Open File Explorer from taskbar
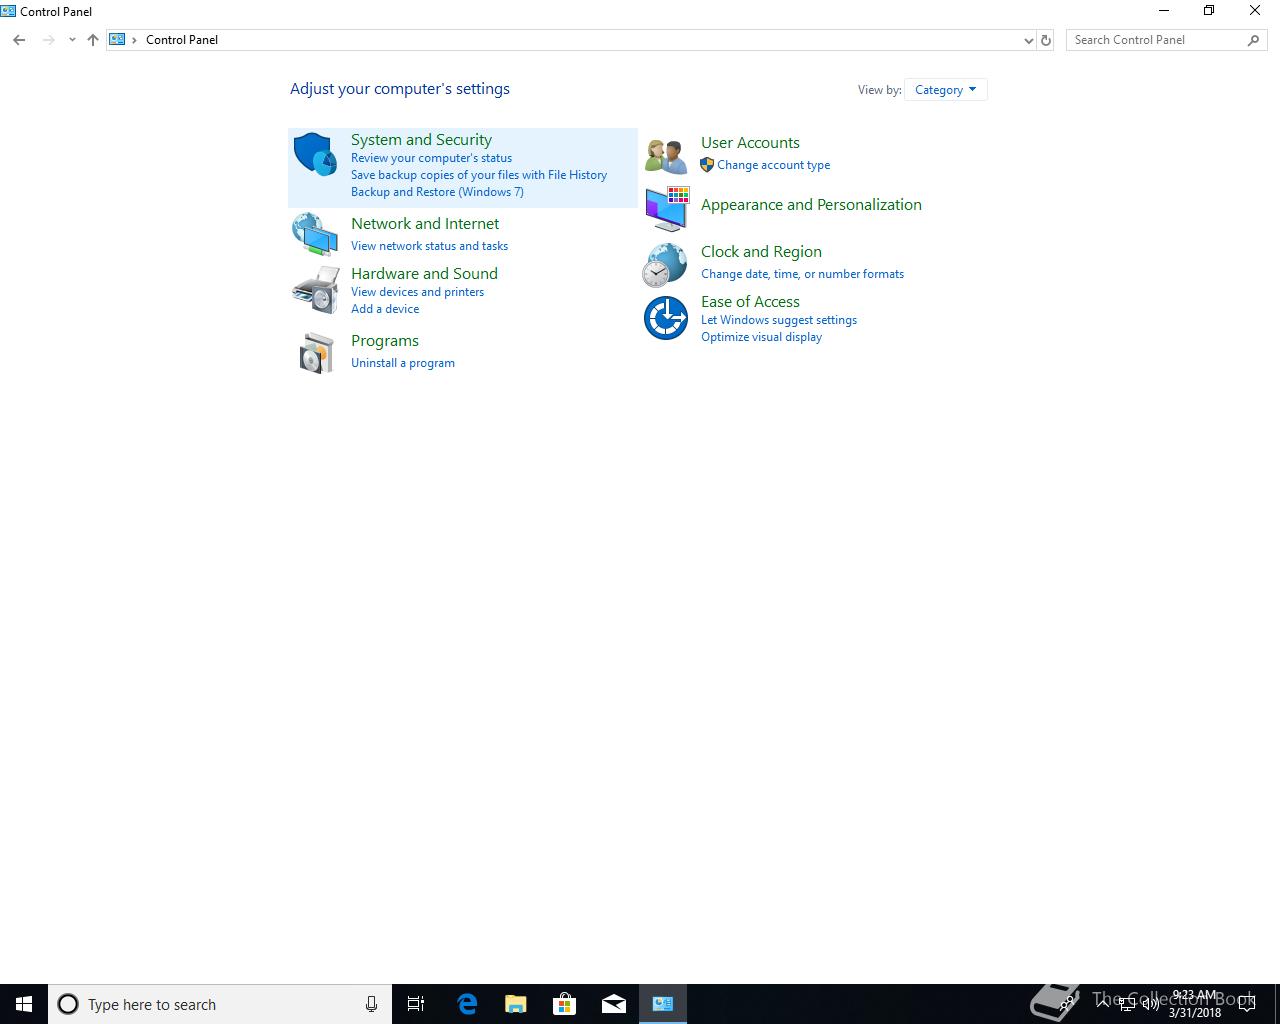 [x=516, y=1004]
